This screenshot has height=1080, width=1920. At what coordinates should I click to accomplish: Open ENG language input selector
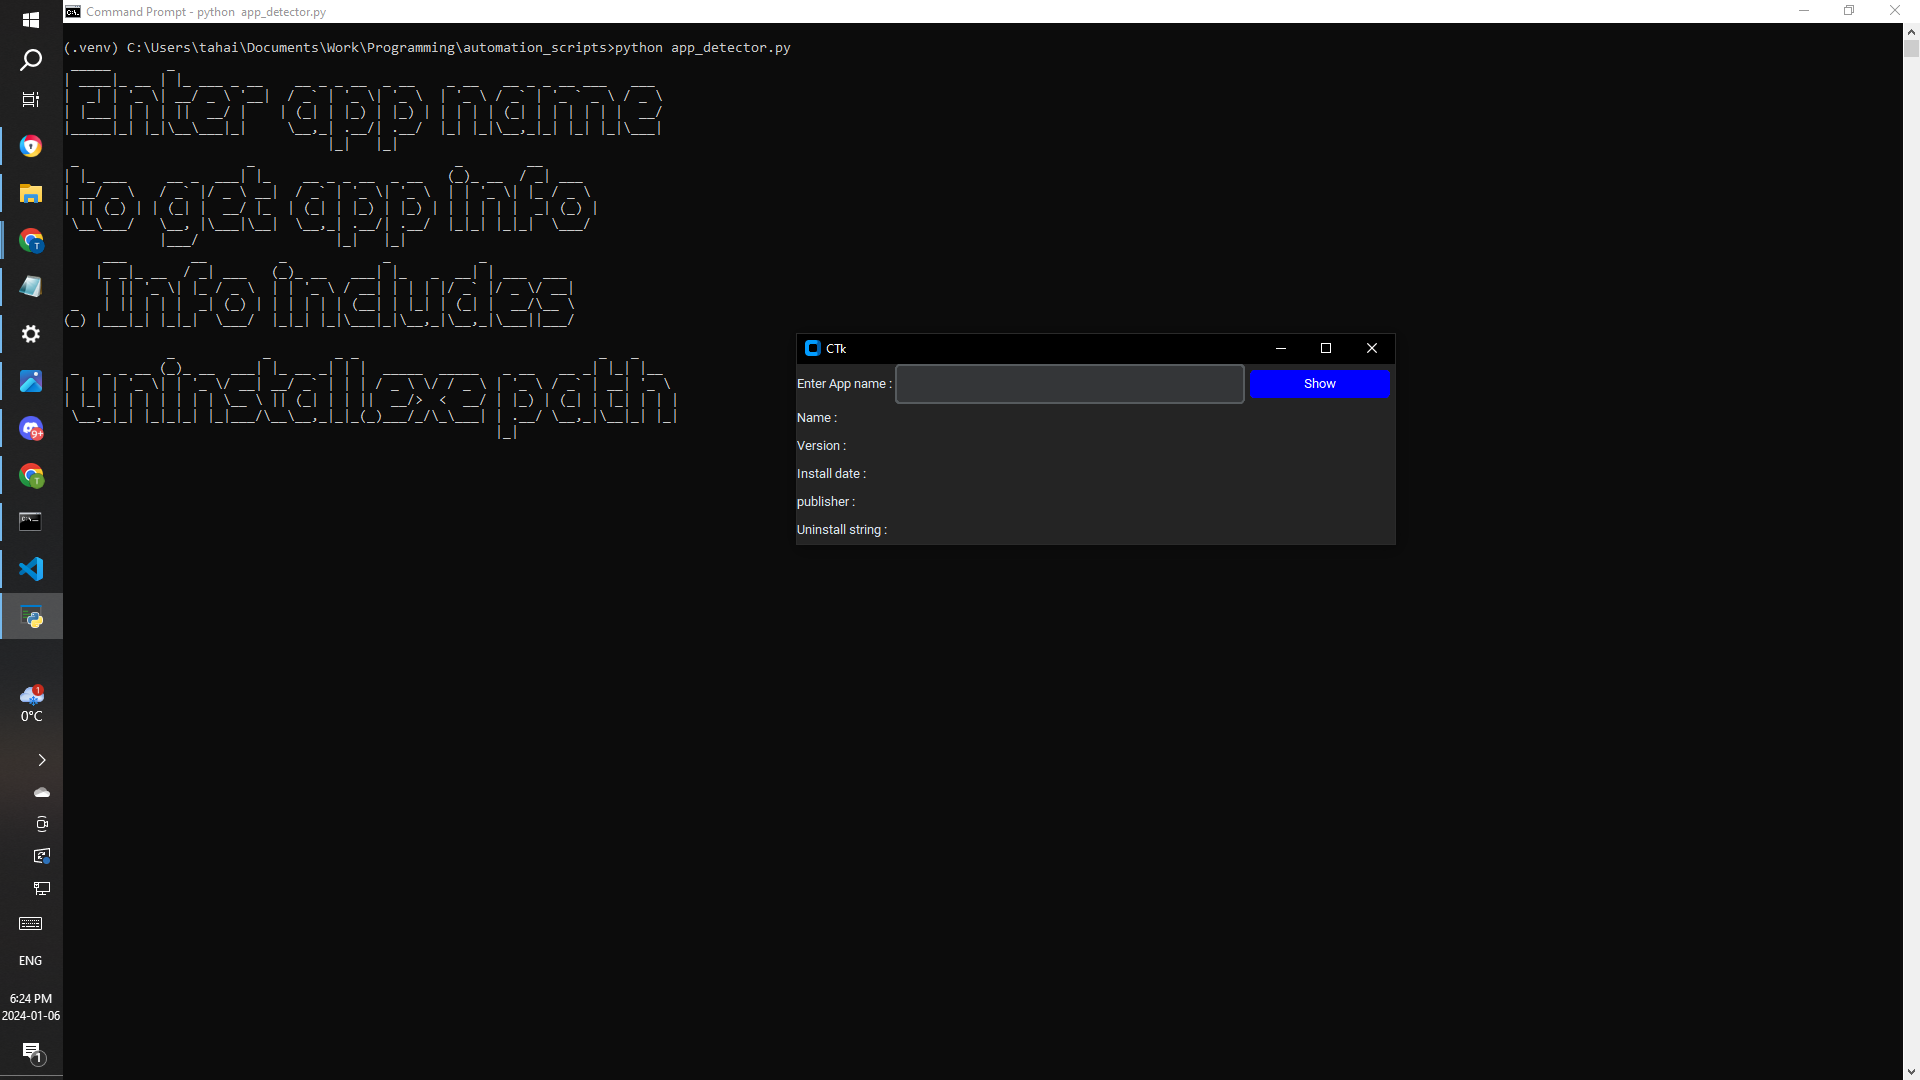31,961
